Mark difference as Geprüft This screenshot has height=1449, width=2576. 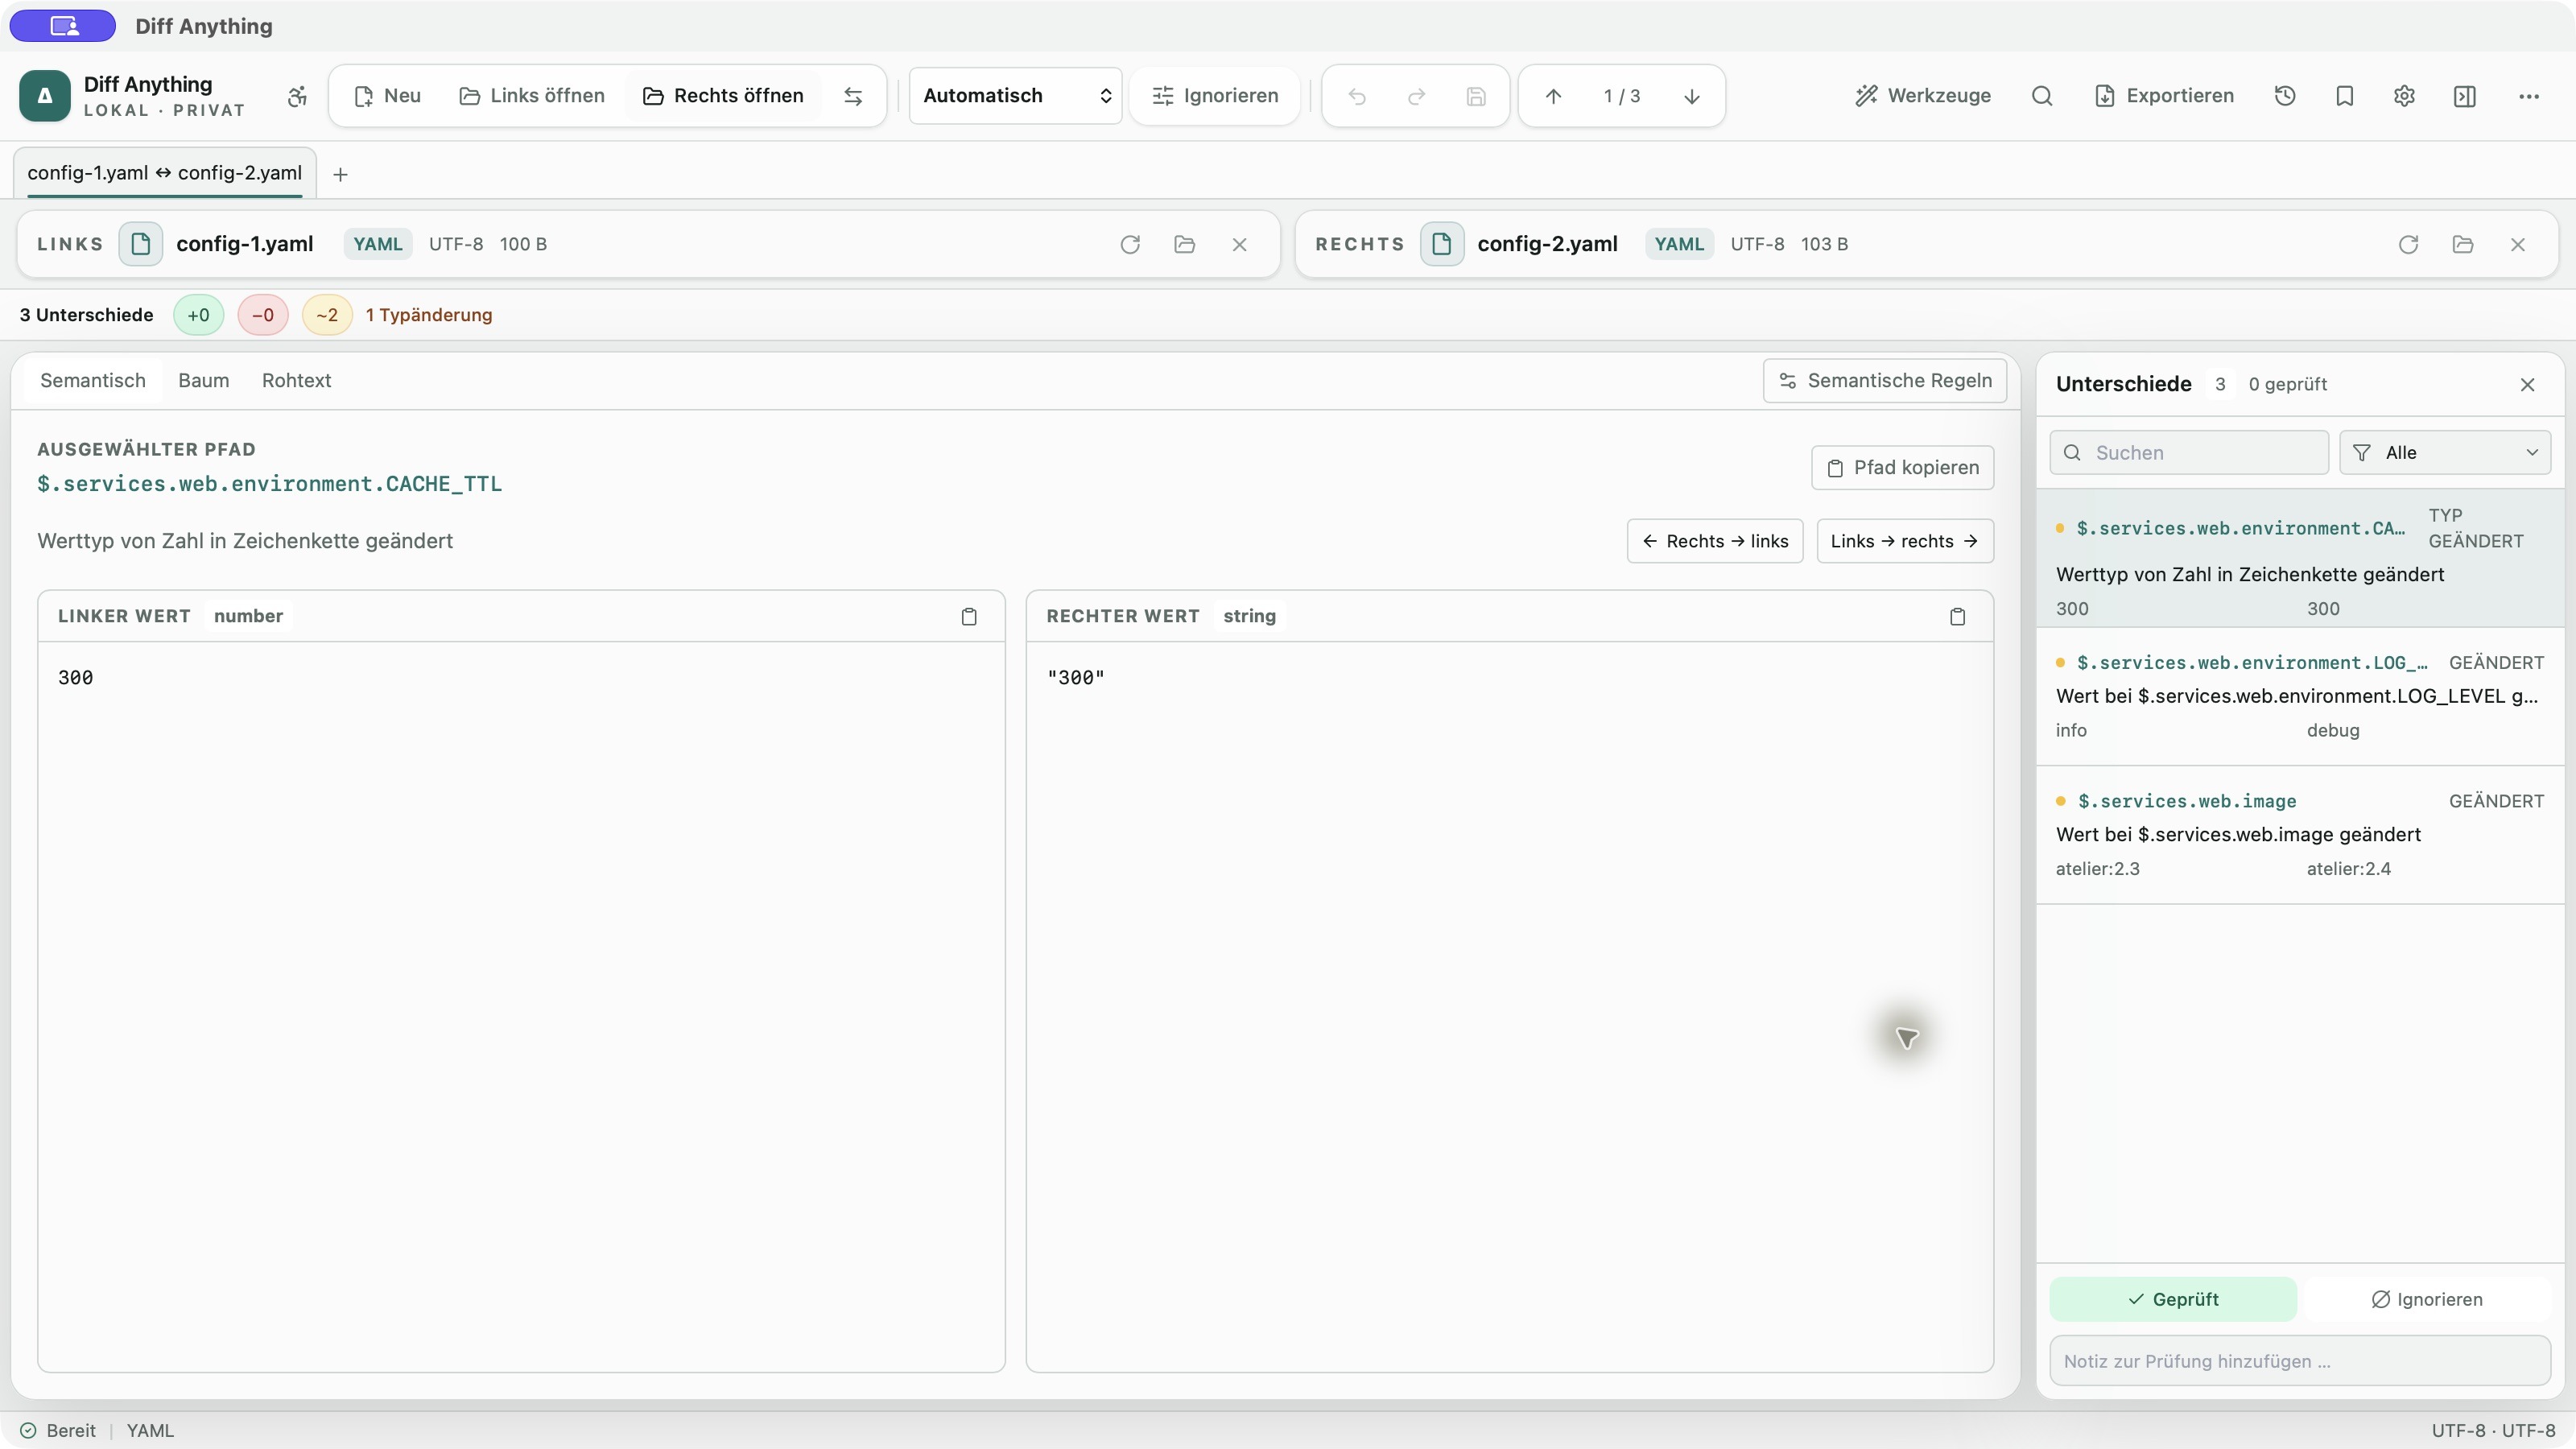[x=2173, y=1299]
